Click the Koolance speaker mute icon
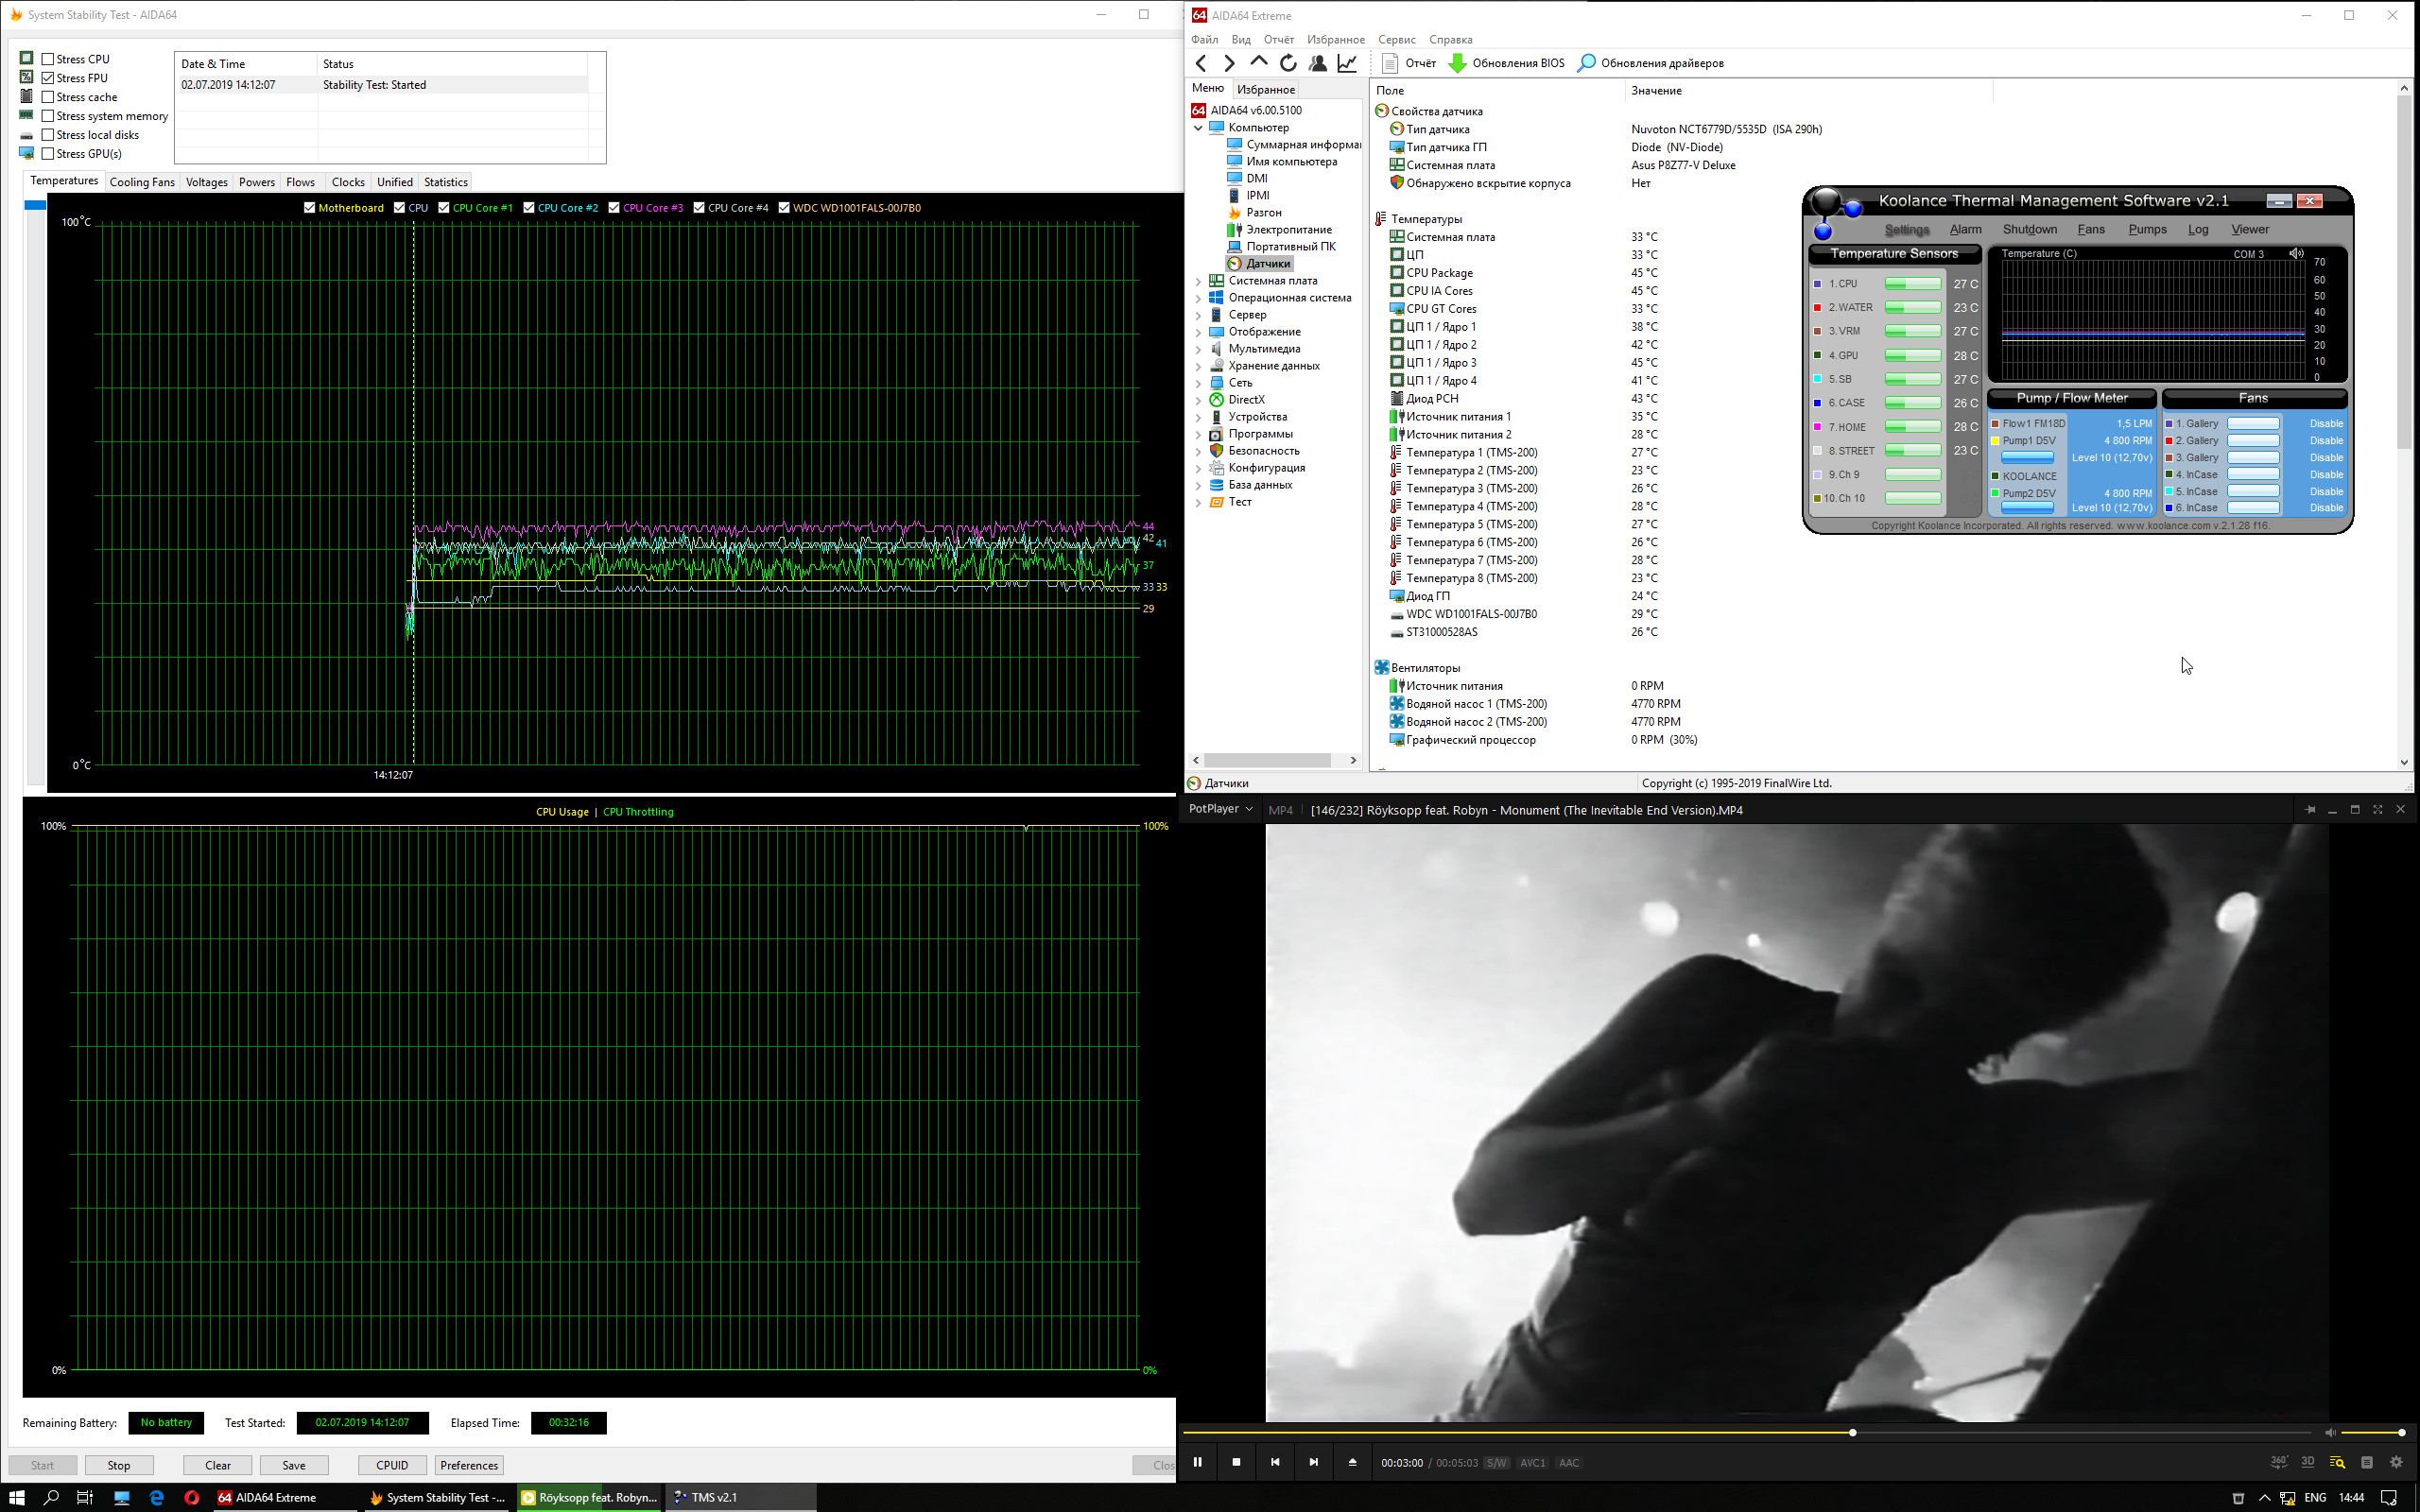Screen dimensions: 2420x1512 (x=2296, y=254)
